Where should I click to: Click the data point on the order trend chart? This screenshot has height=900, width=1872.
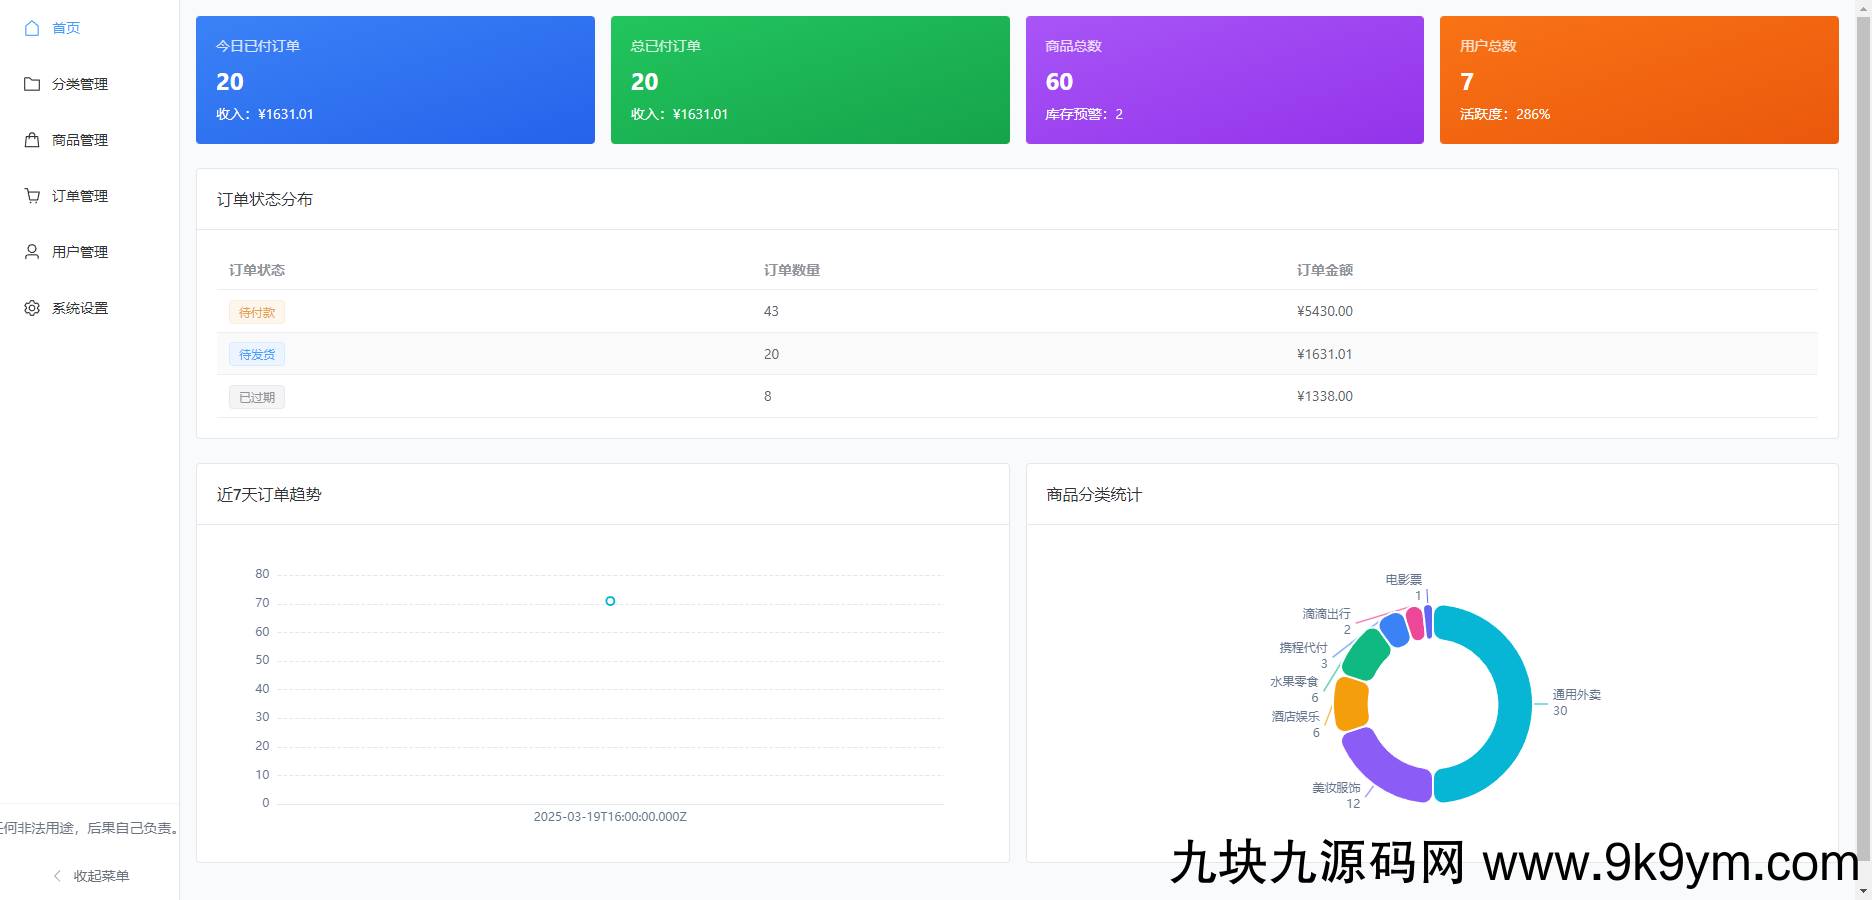(x=610, y=600)
